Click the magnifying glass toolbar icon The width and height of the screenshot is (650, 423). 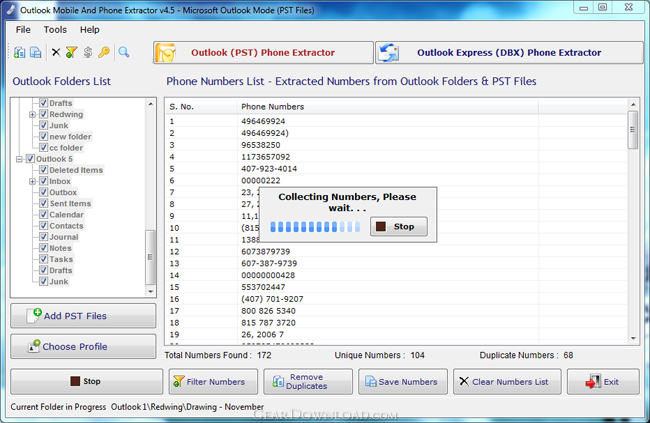pyautogui.click(x=124, y=52)
